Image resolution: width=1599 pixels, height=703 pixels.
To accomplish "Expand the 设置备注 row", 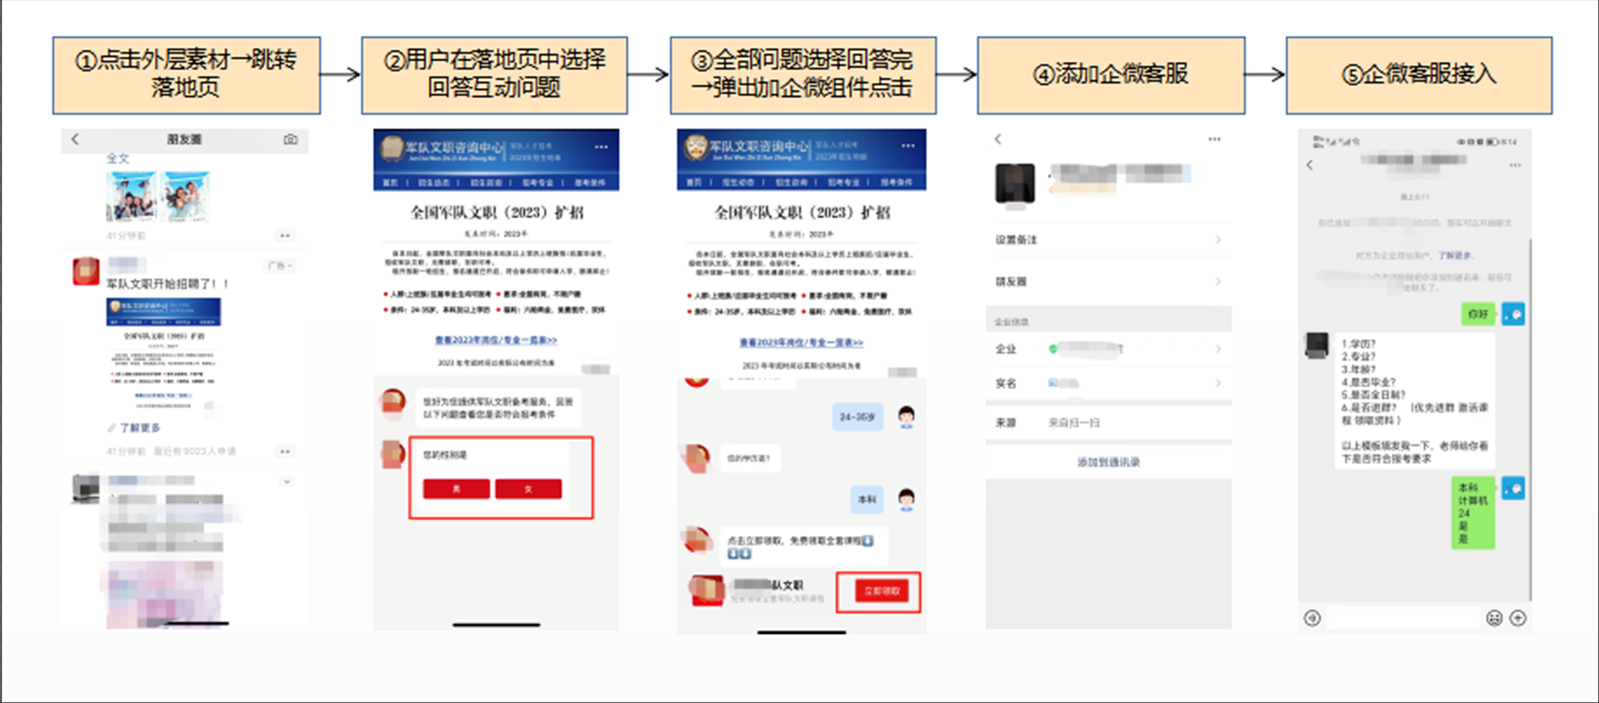I will (1108, 240).
